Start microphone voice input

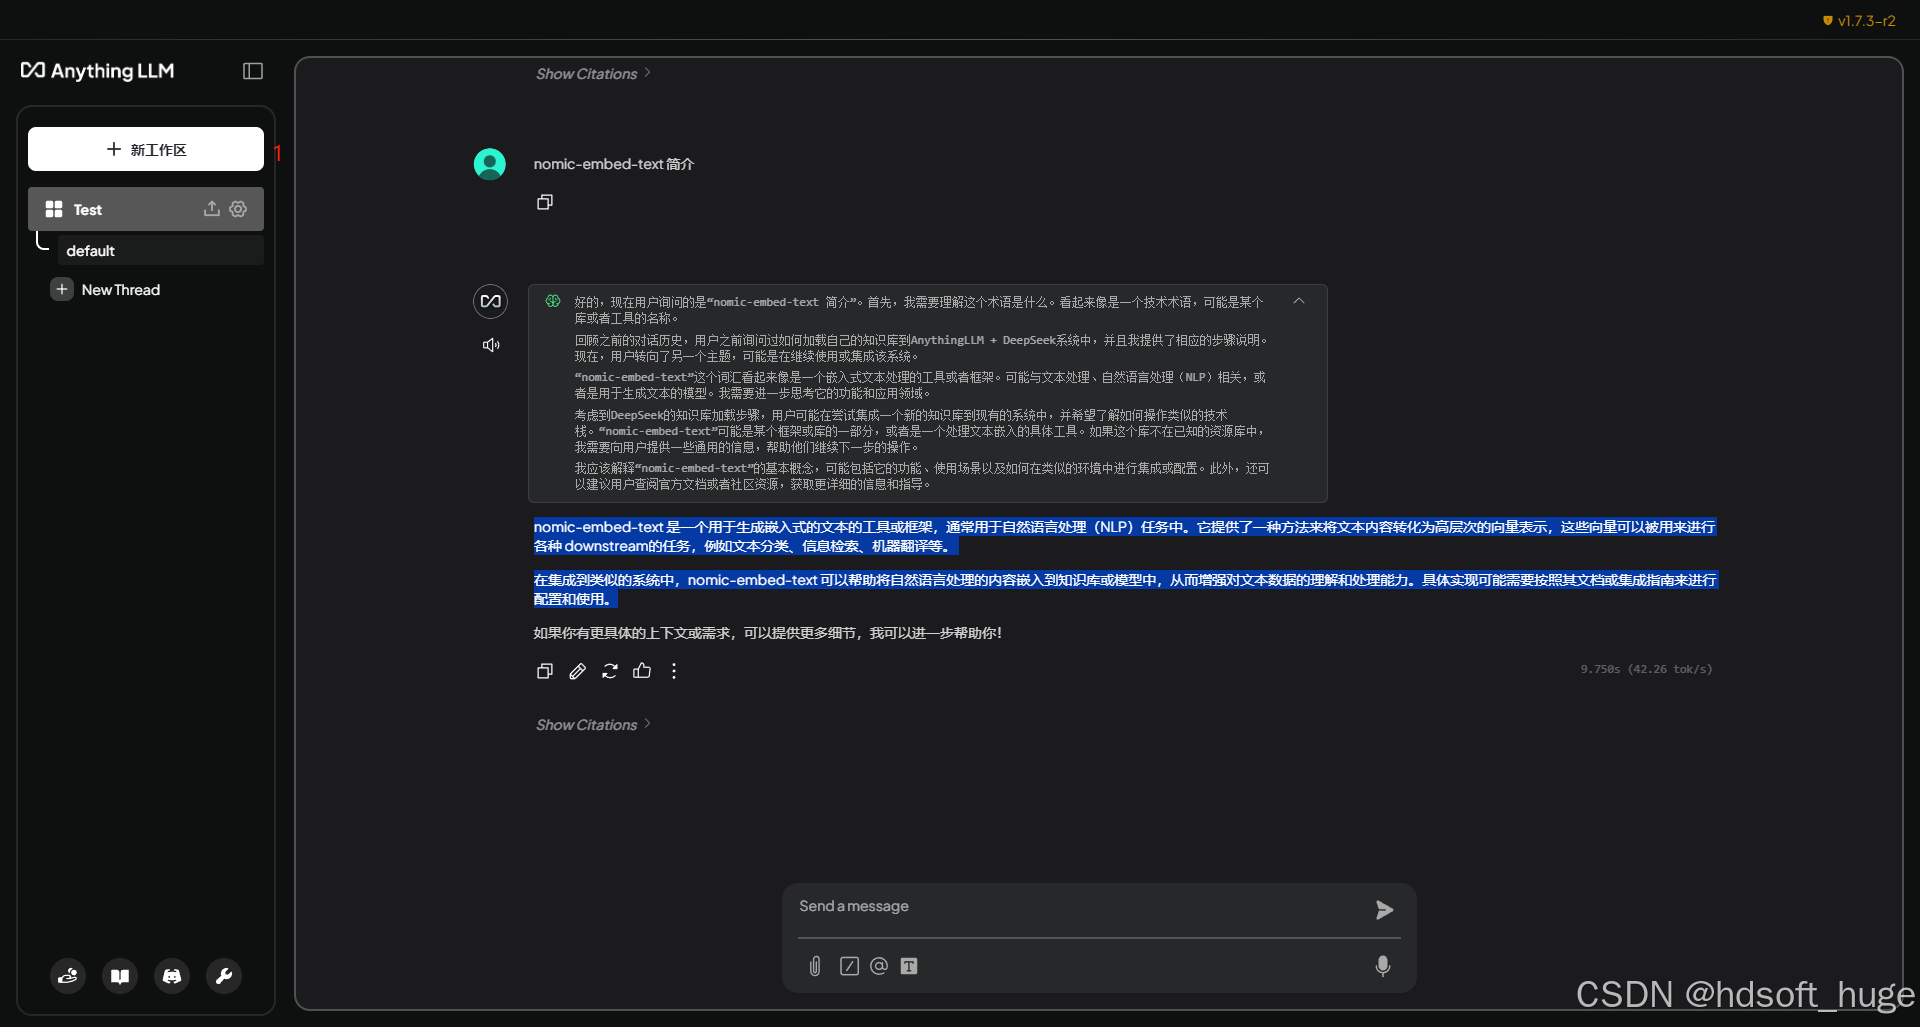1383,966
